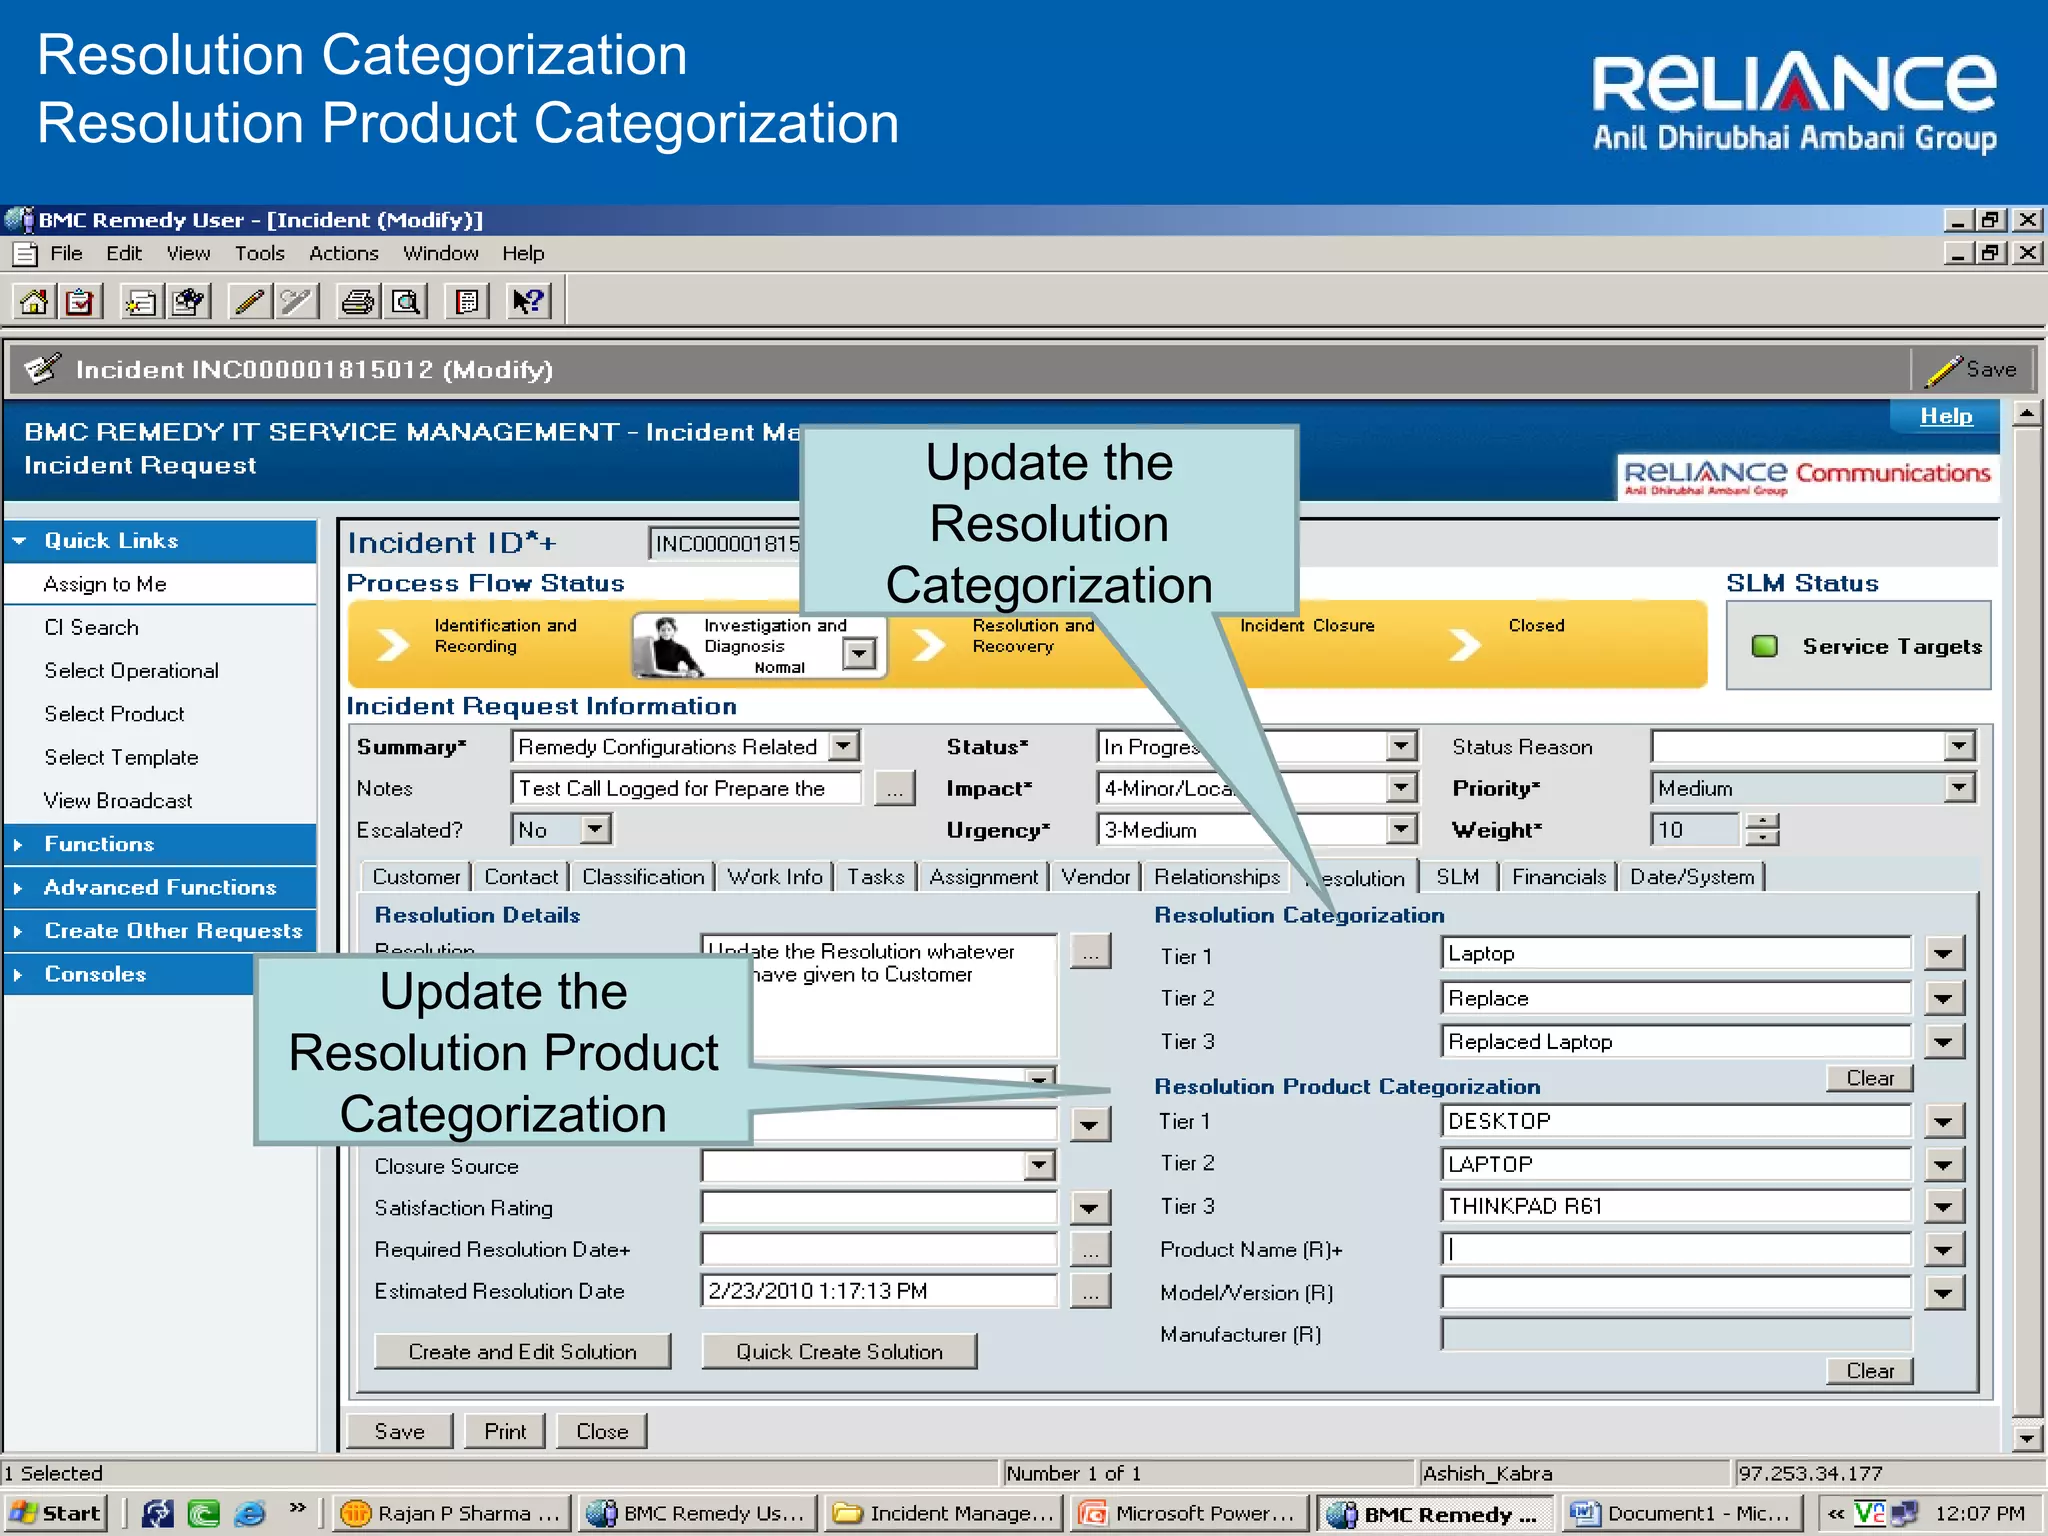Click the Print toolbar icon
The image size is (2048, 1536).
[357, 301]
